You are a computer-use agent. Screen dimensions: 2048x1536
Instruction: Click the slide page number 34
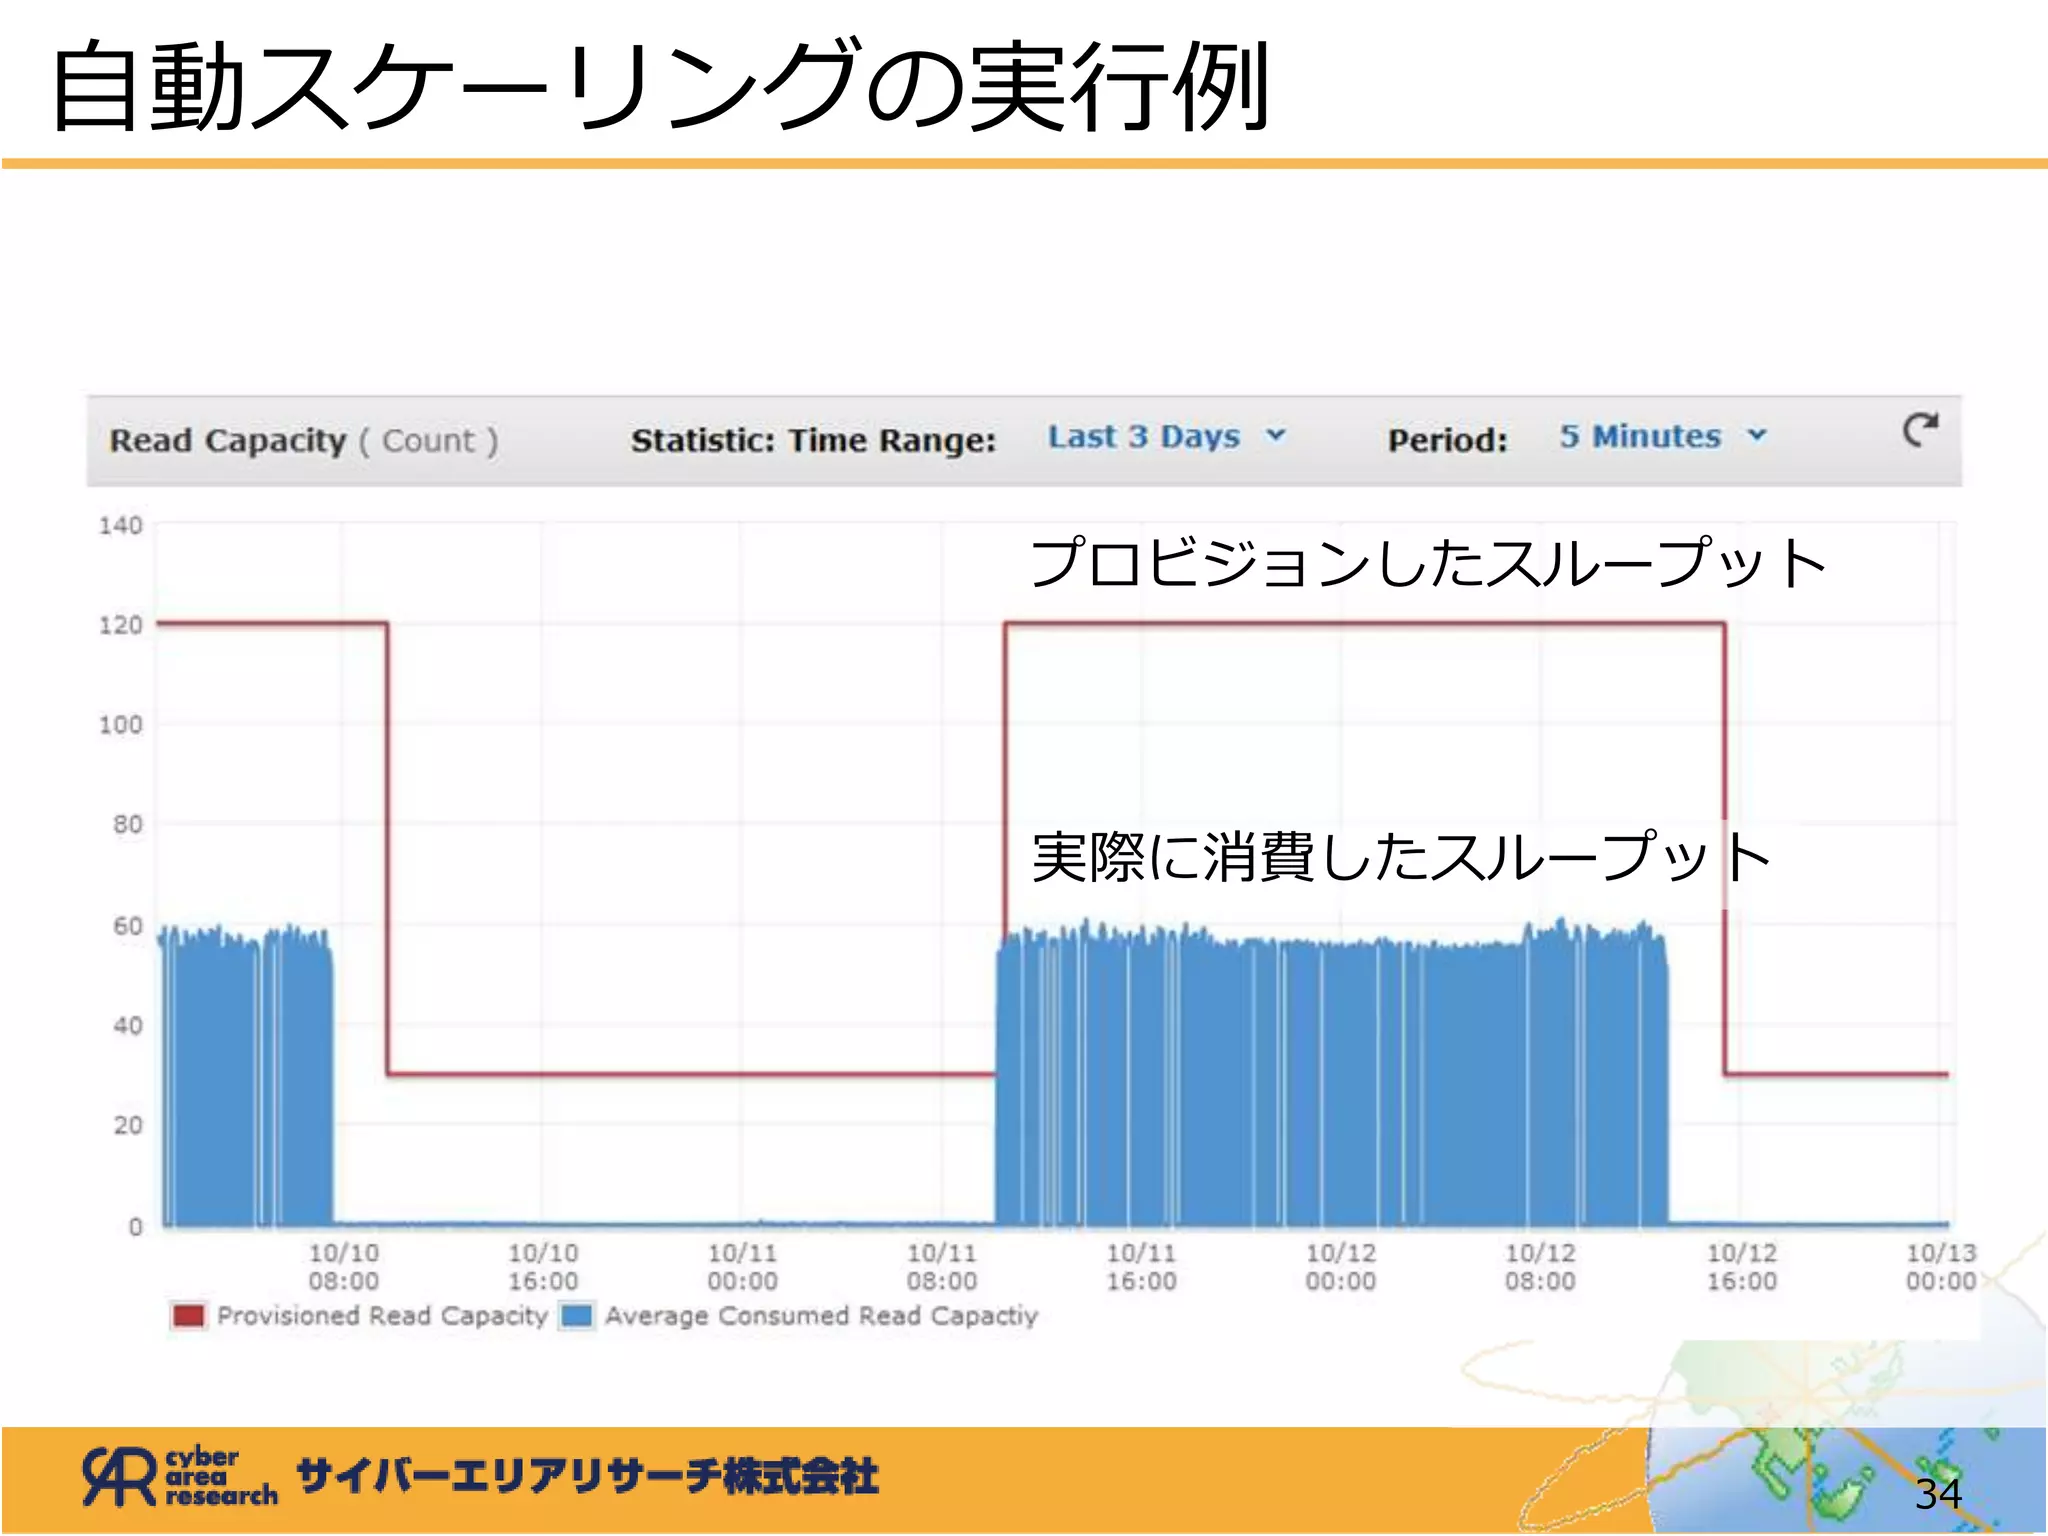[1938, 1494]
